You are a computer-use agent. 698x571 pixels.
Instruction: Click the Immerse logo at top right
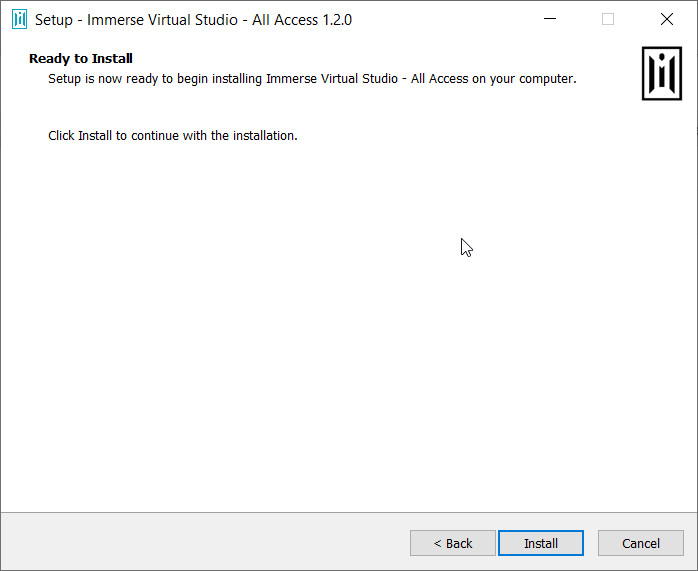661,72
